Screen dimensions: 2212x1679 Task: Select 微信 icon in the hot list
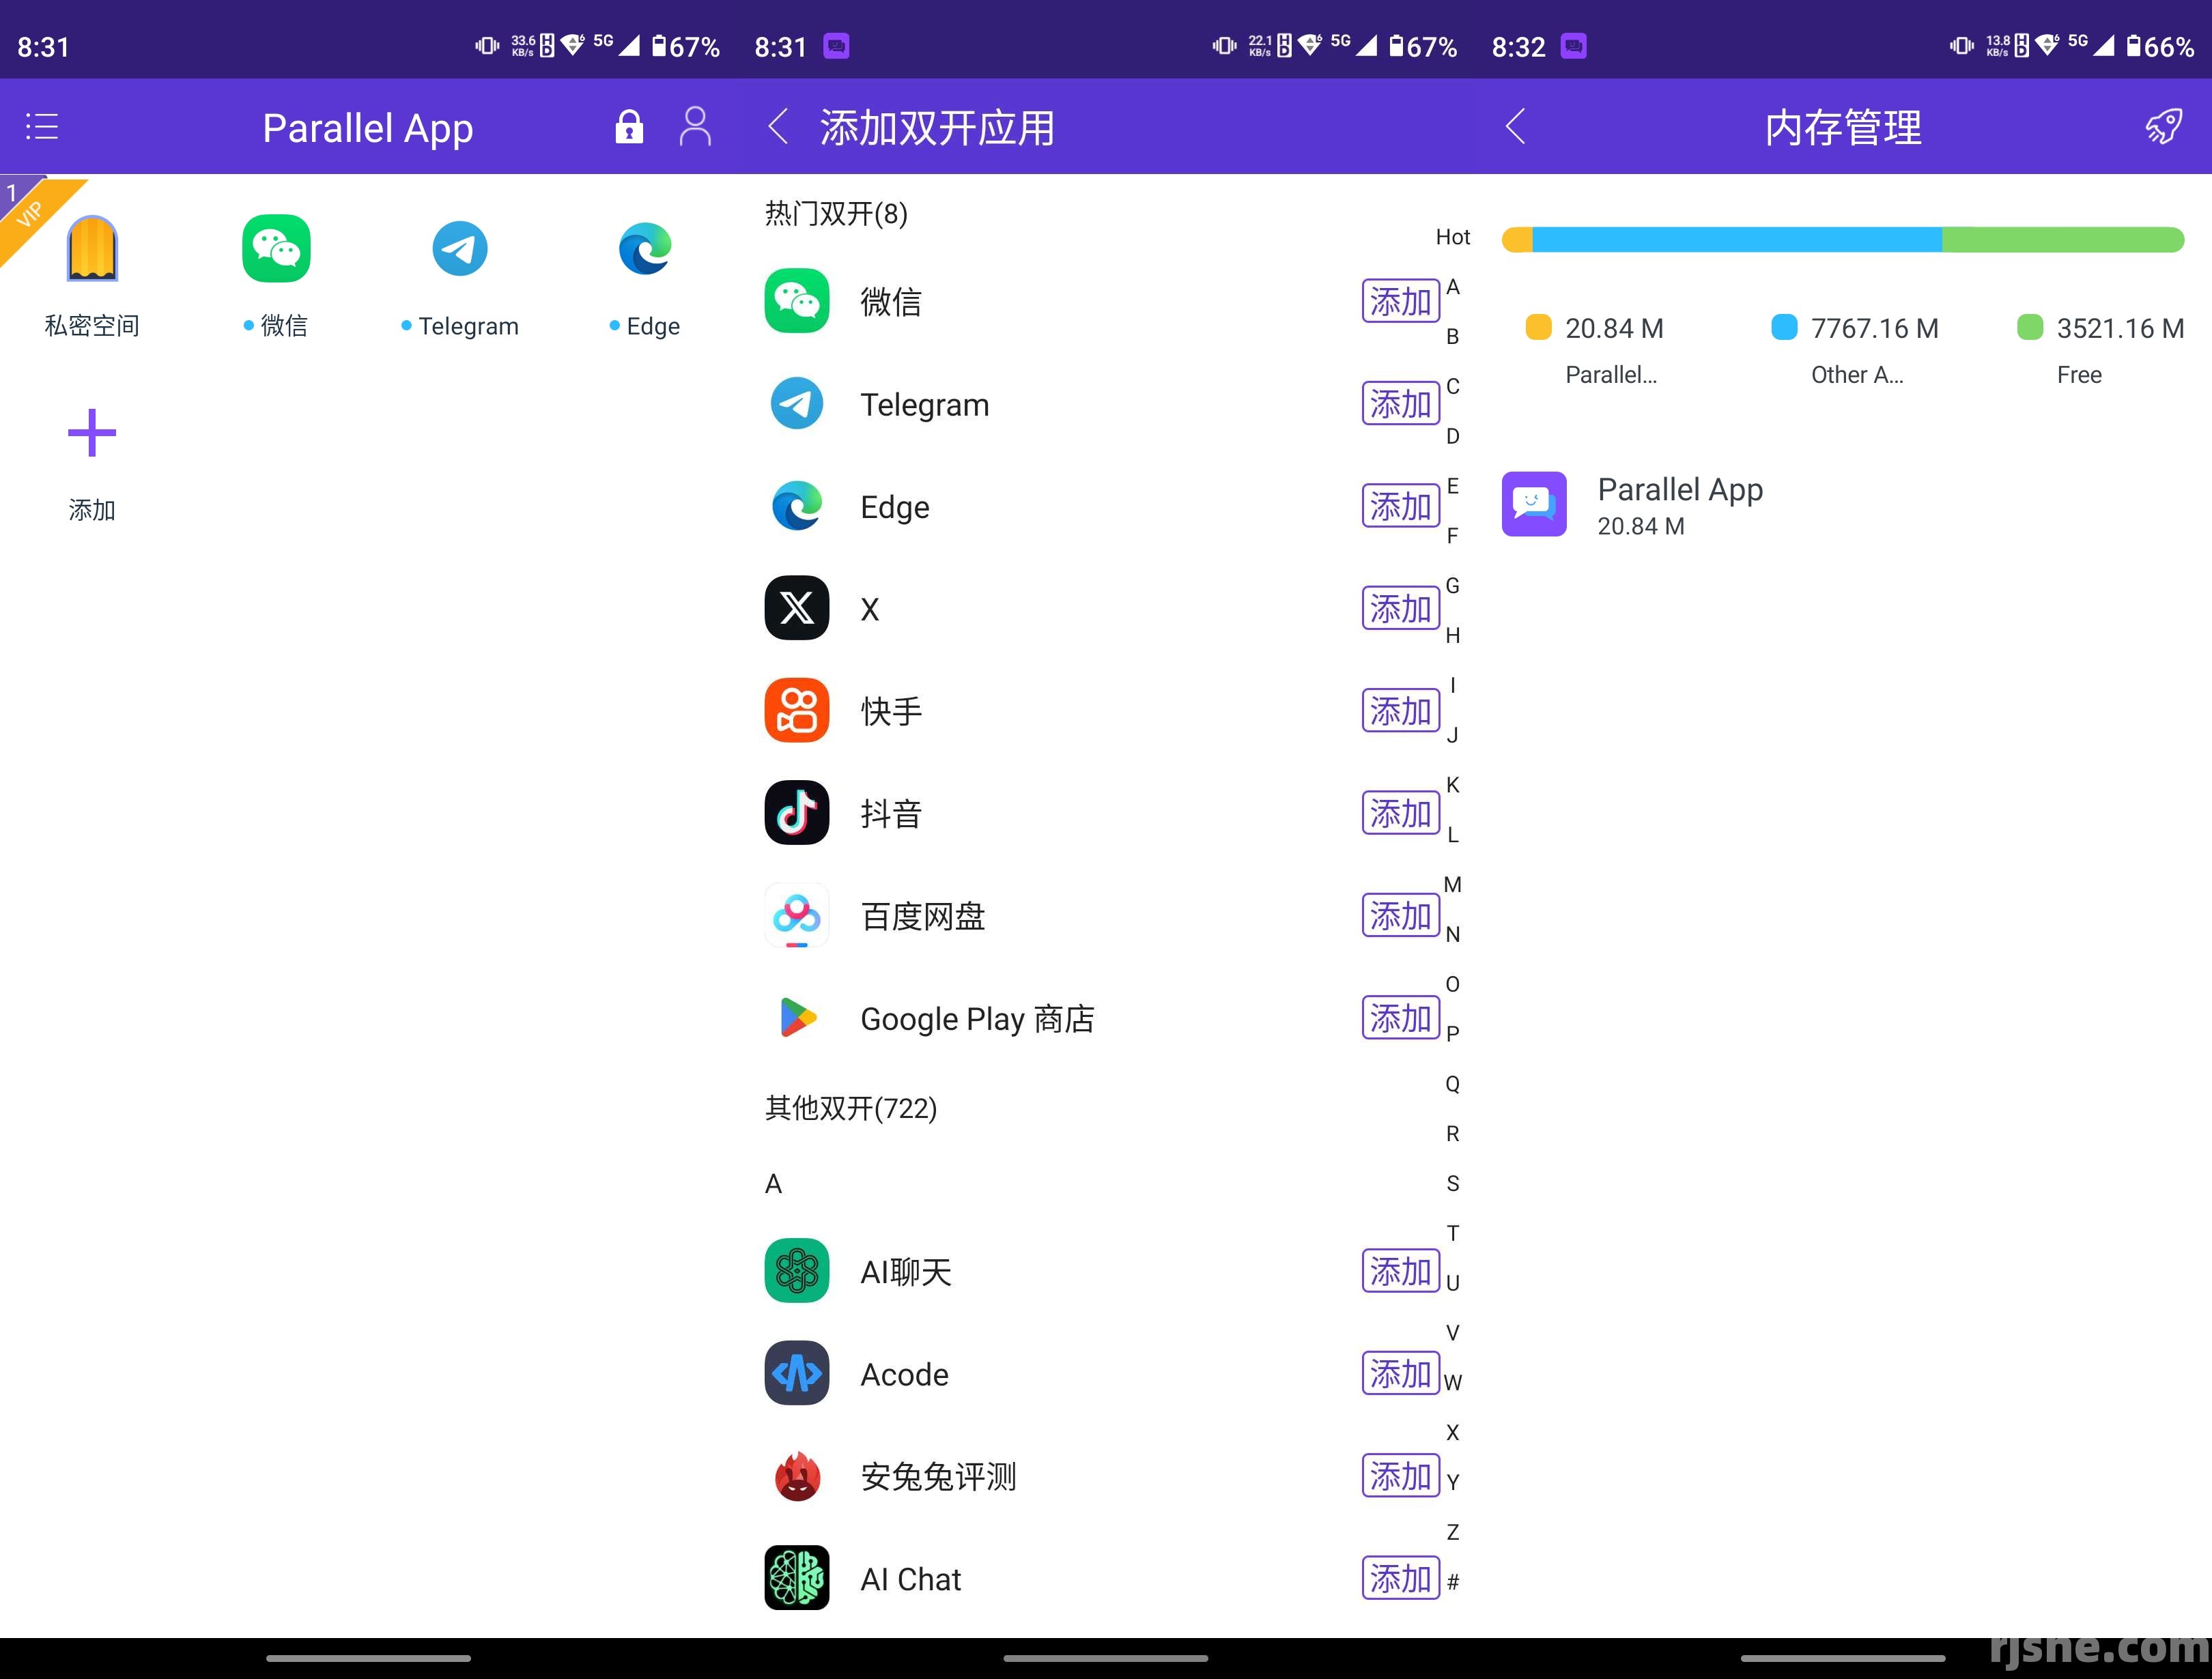pos(797,301)
